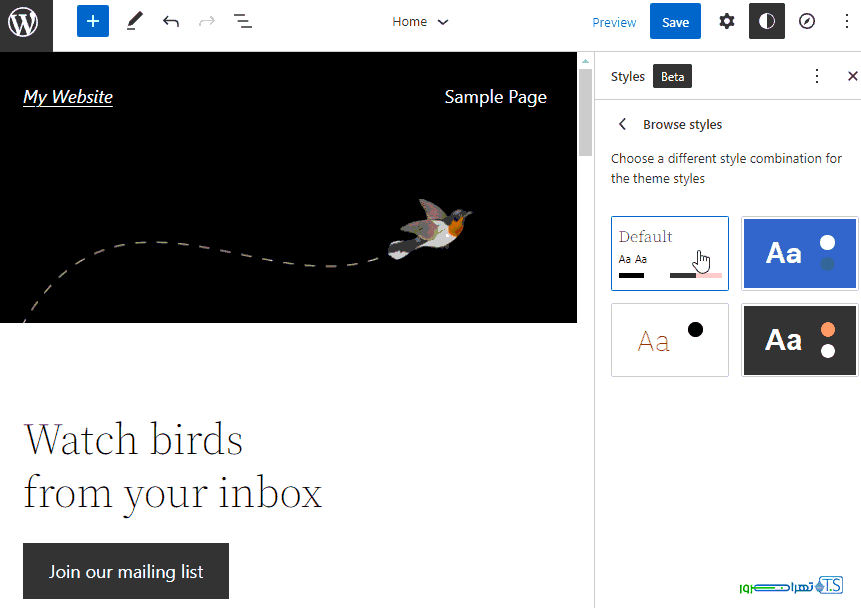
Task: Click the compass navigation icon in toolbar
Action: [807, 22]
